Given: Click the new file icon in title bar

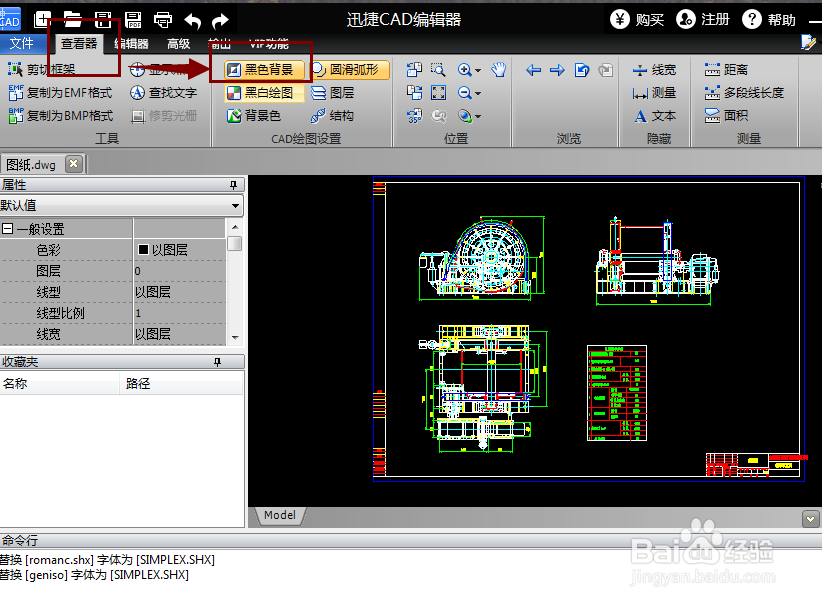Looking at the screenshot, I should 42,20.
